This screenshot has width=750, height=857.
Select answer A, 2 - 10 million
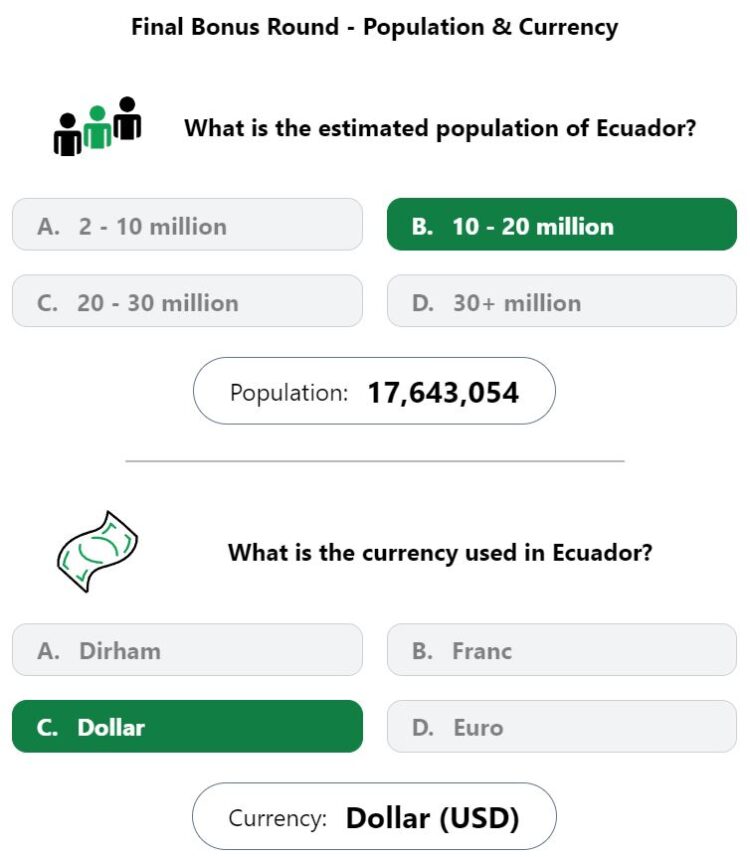pyautogui.click(x=187, y=225)
